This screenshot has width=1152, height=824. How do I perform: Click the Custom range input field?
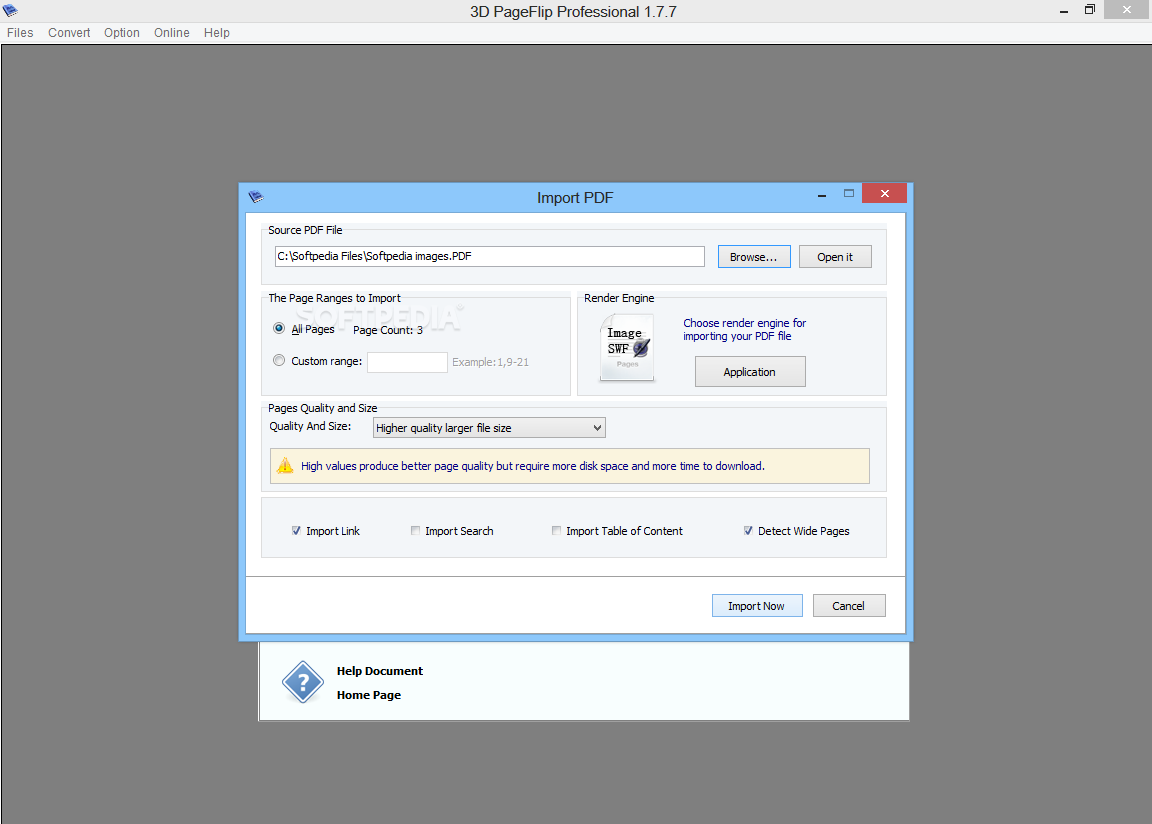click(x=407, y=362)
